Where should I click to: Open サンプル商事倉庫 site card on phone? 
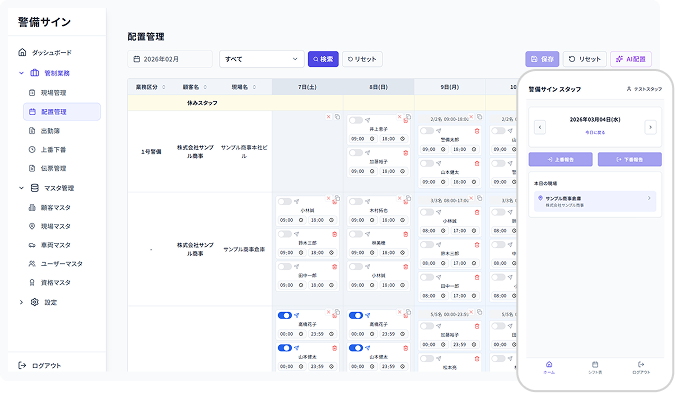coord(595,201)
